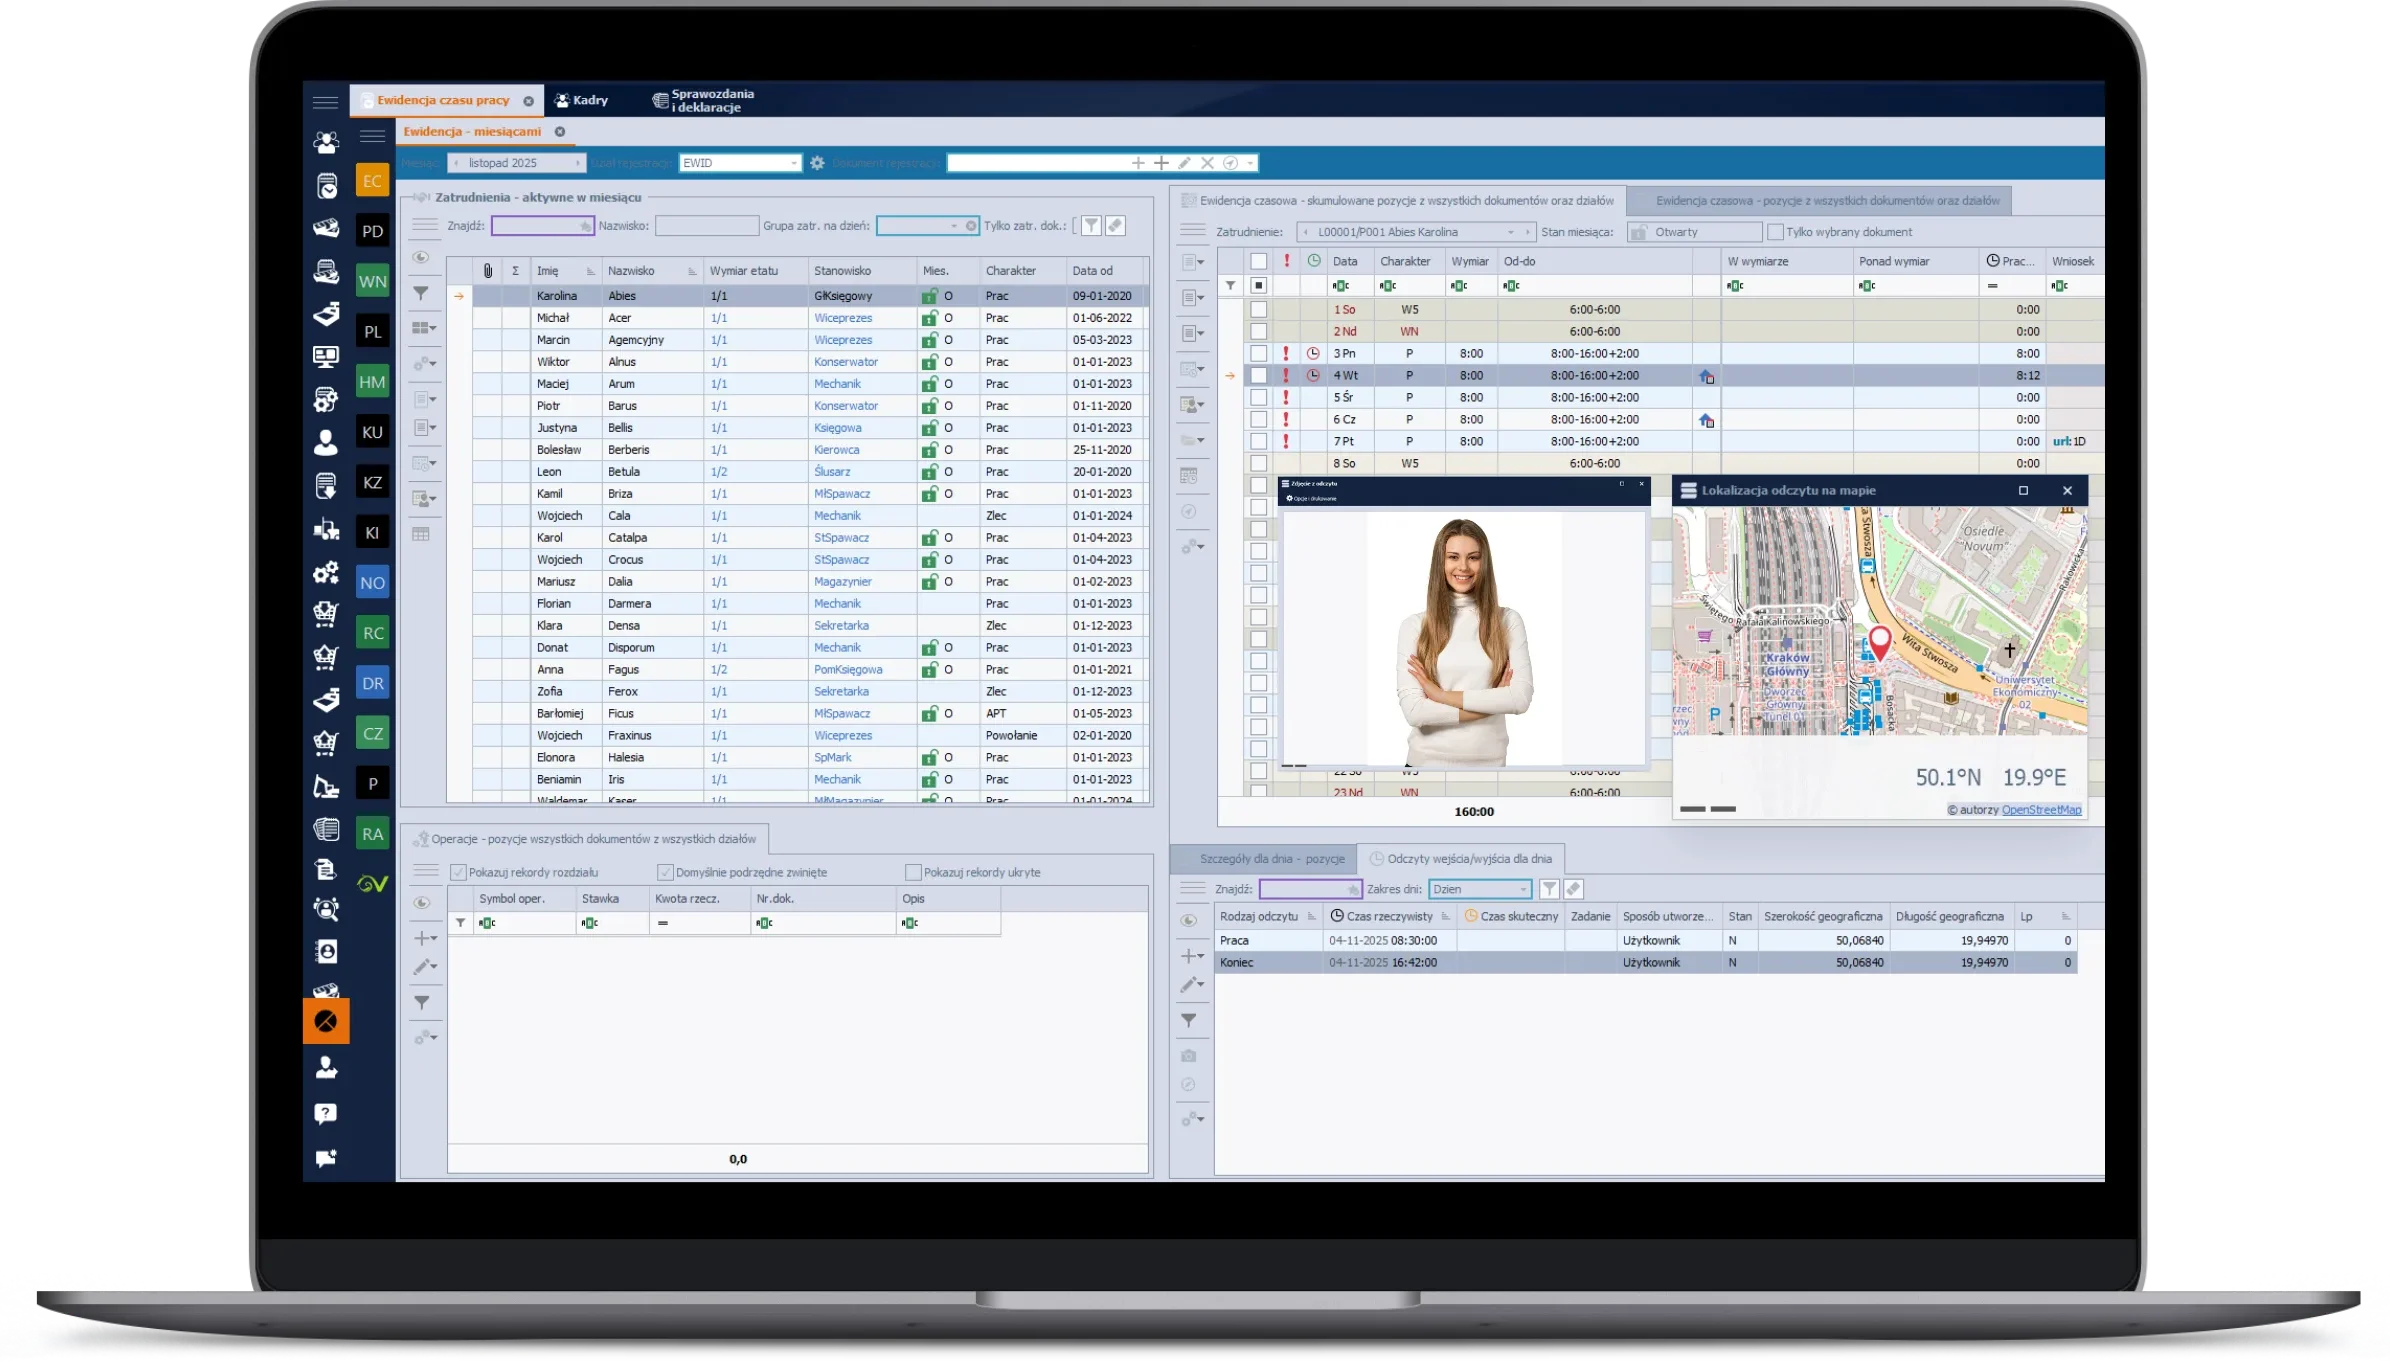Select the highlighted orange sidebar module icon
This screenshot has width=2390, height=1368.
point(326,1021)
